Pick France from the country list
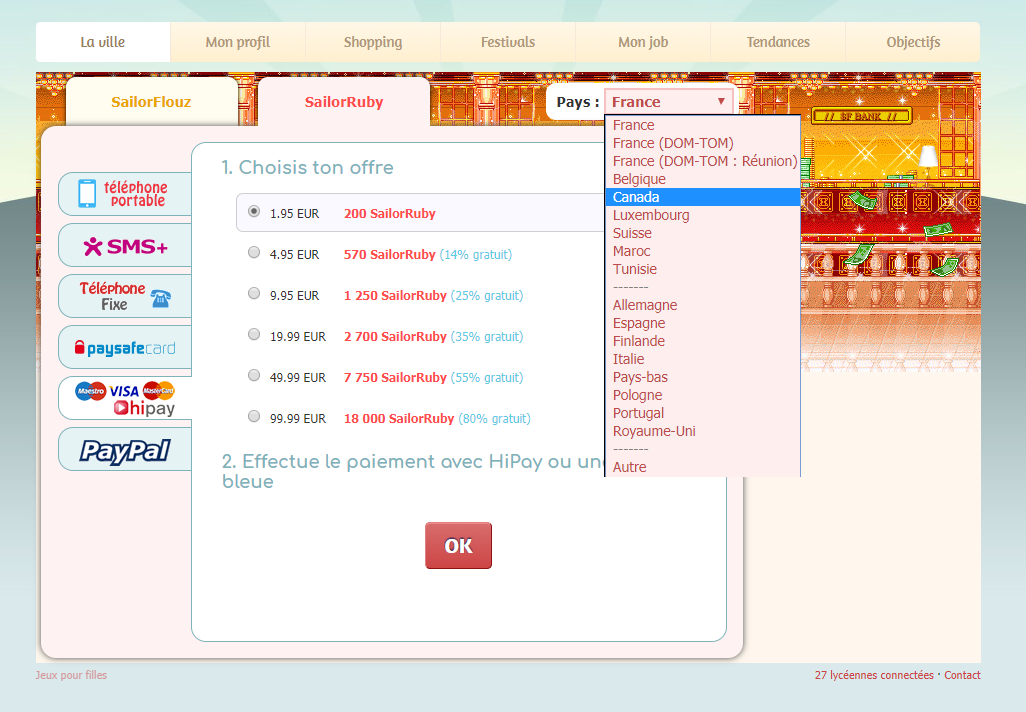 coord(703,125)
